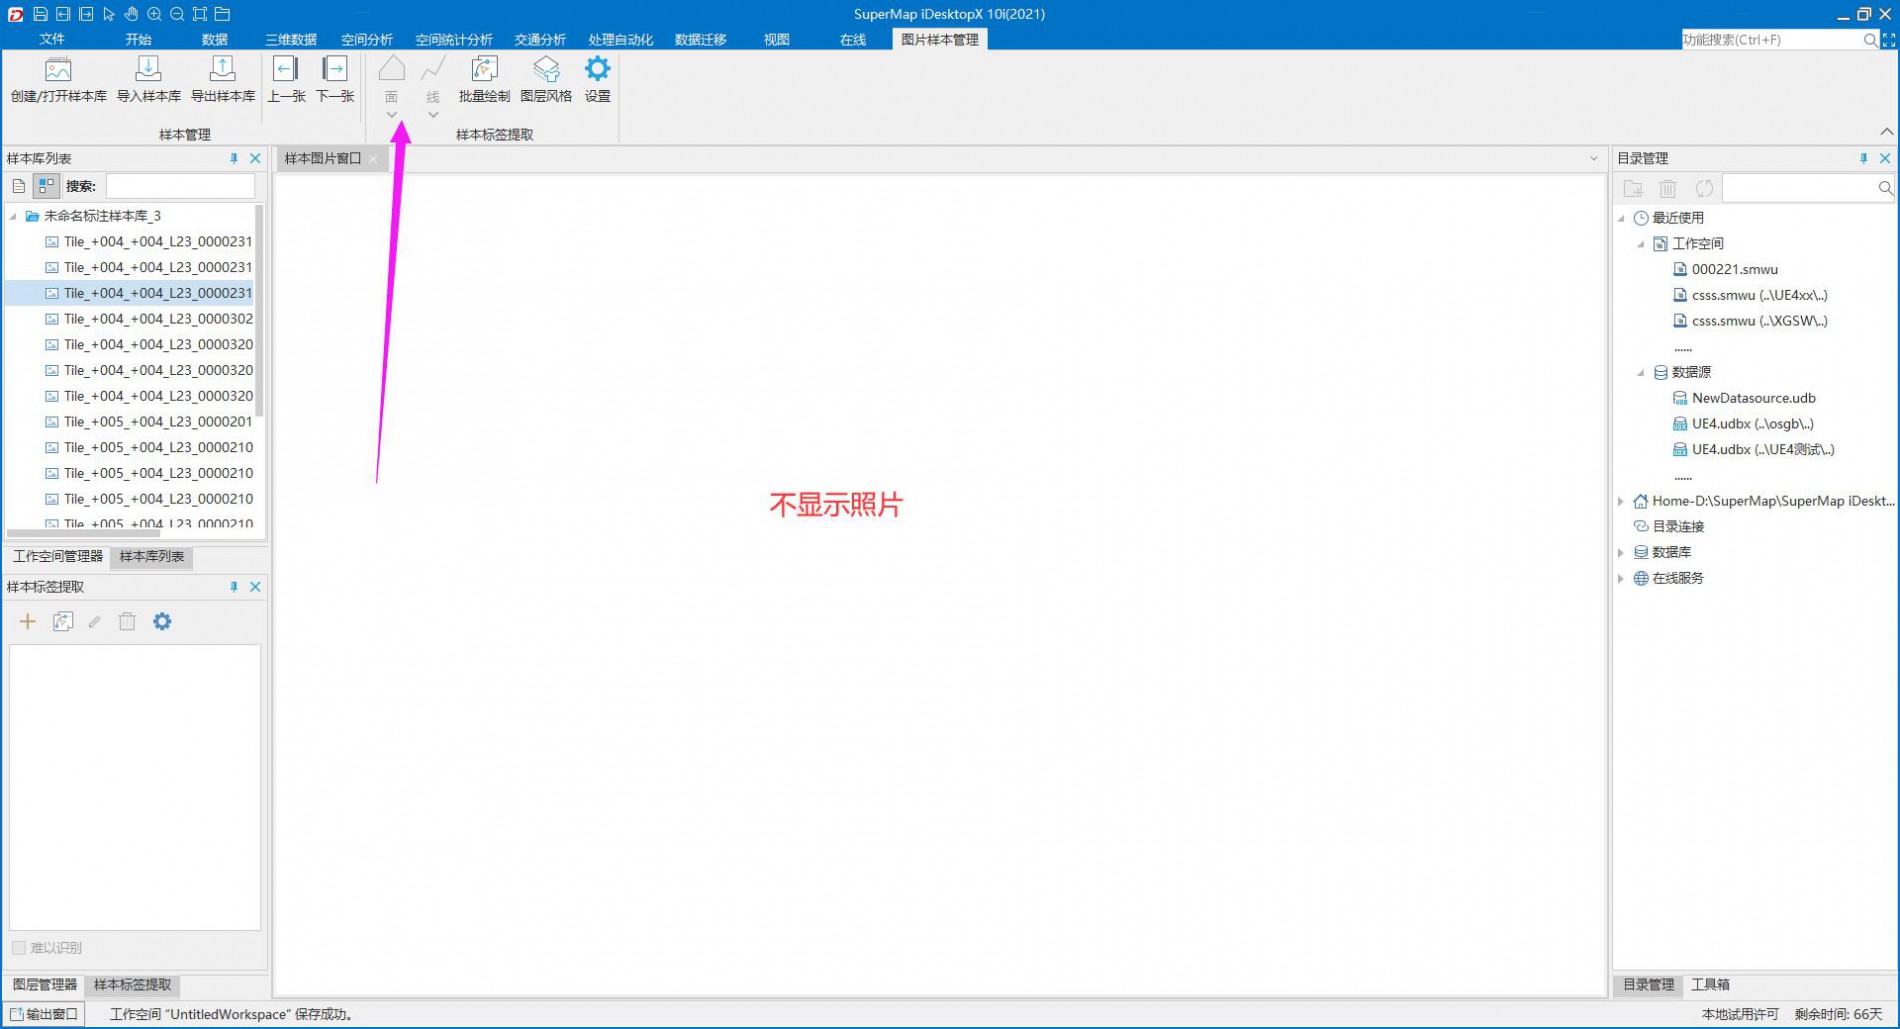Switch to the 交通分析 ribbon tab

tap(540, 40)
